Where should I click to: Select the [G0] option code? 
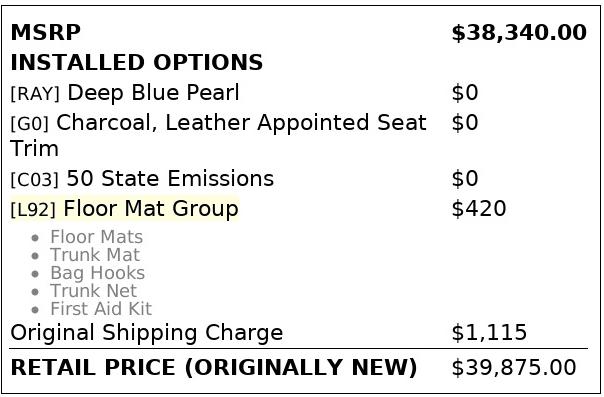click(x=30, y=124)
